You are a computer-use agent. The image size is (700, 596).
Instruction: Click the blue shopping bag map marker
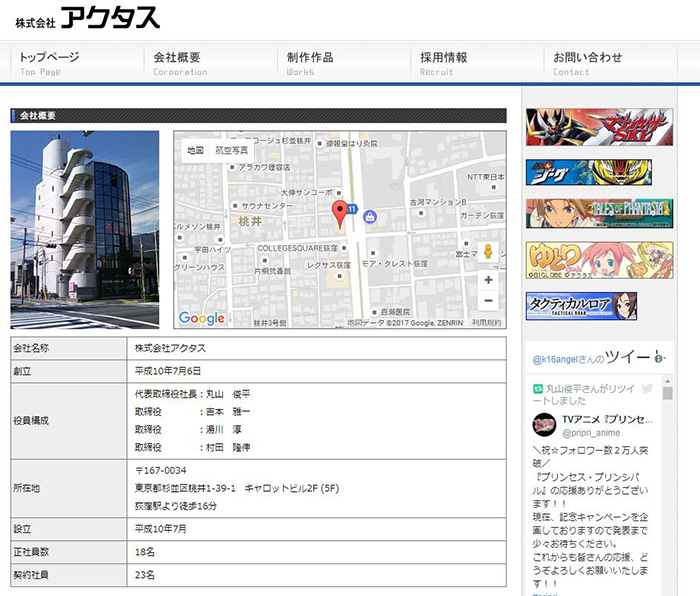[x=370, y=215]
